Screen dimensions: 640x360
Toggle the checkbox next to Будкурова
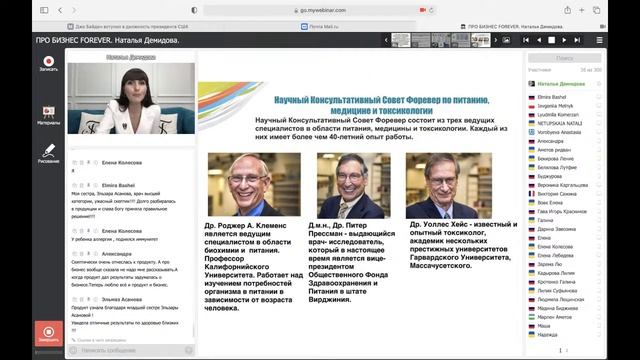[x=599, y=176]
